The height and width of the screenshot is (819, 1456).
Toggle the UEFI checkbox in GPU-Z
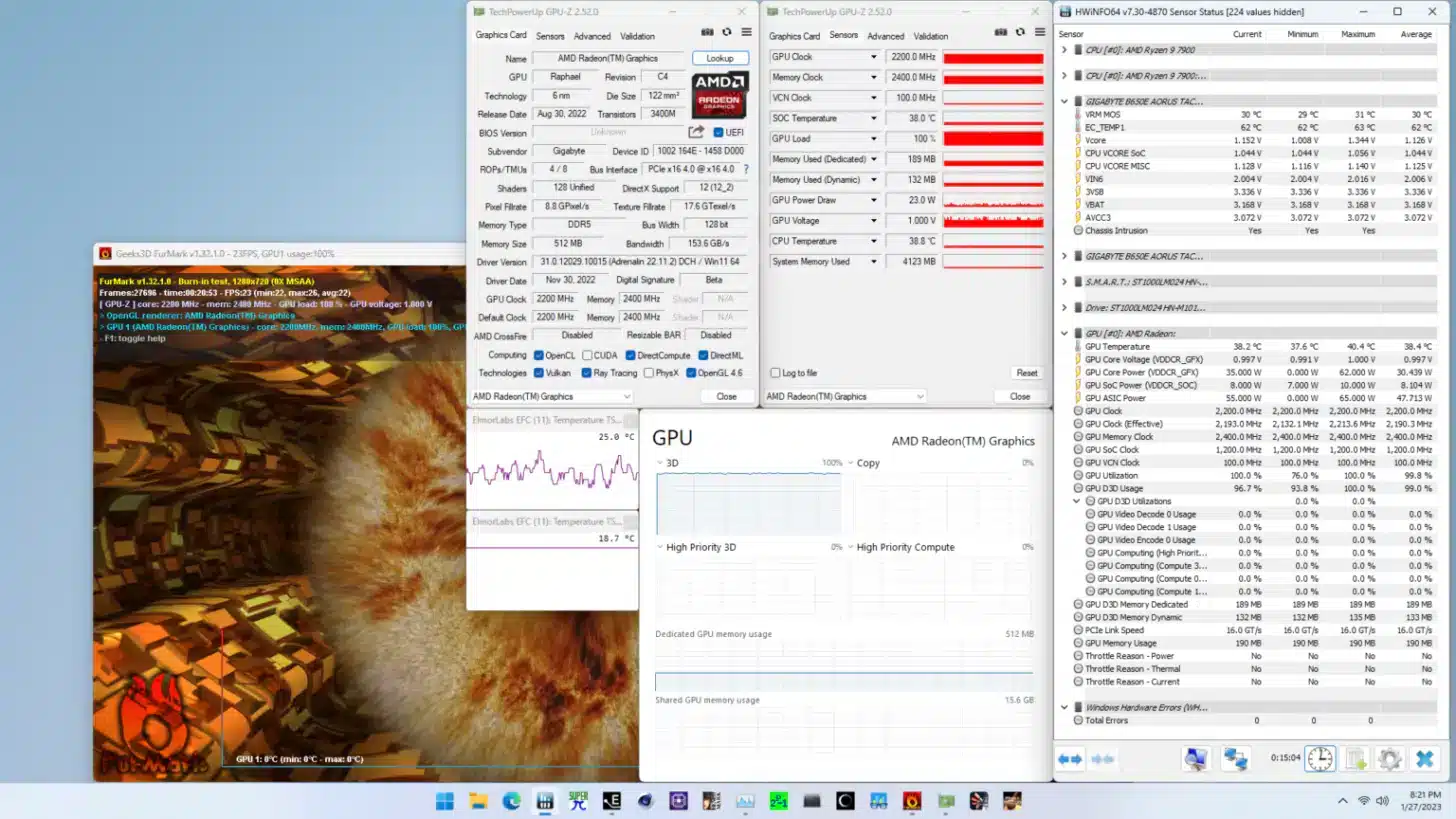(x=718, y=132)
